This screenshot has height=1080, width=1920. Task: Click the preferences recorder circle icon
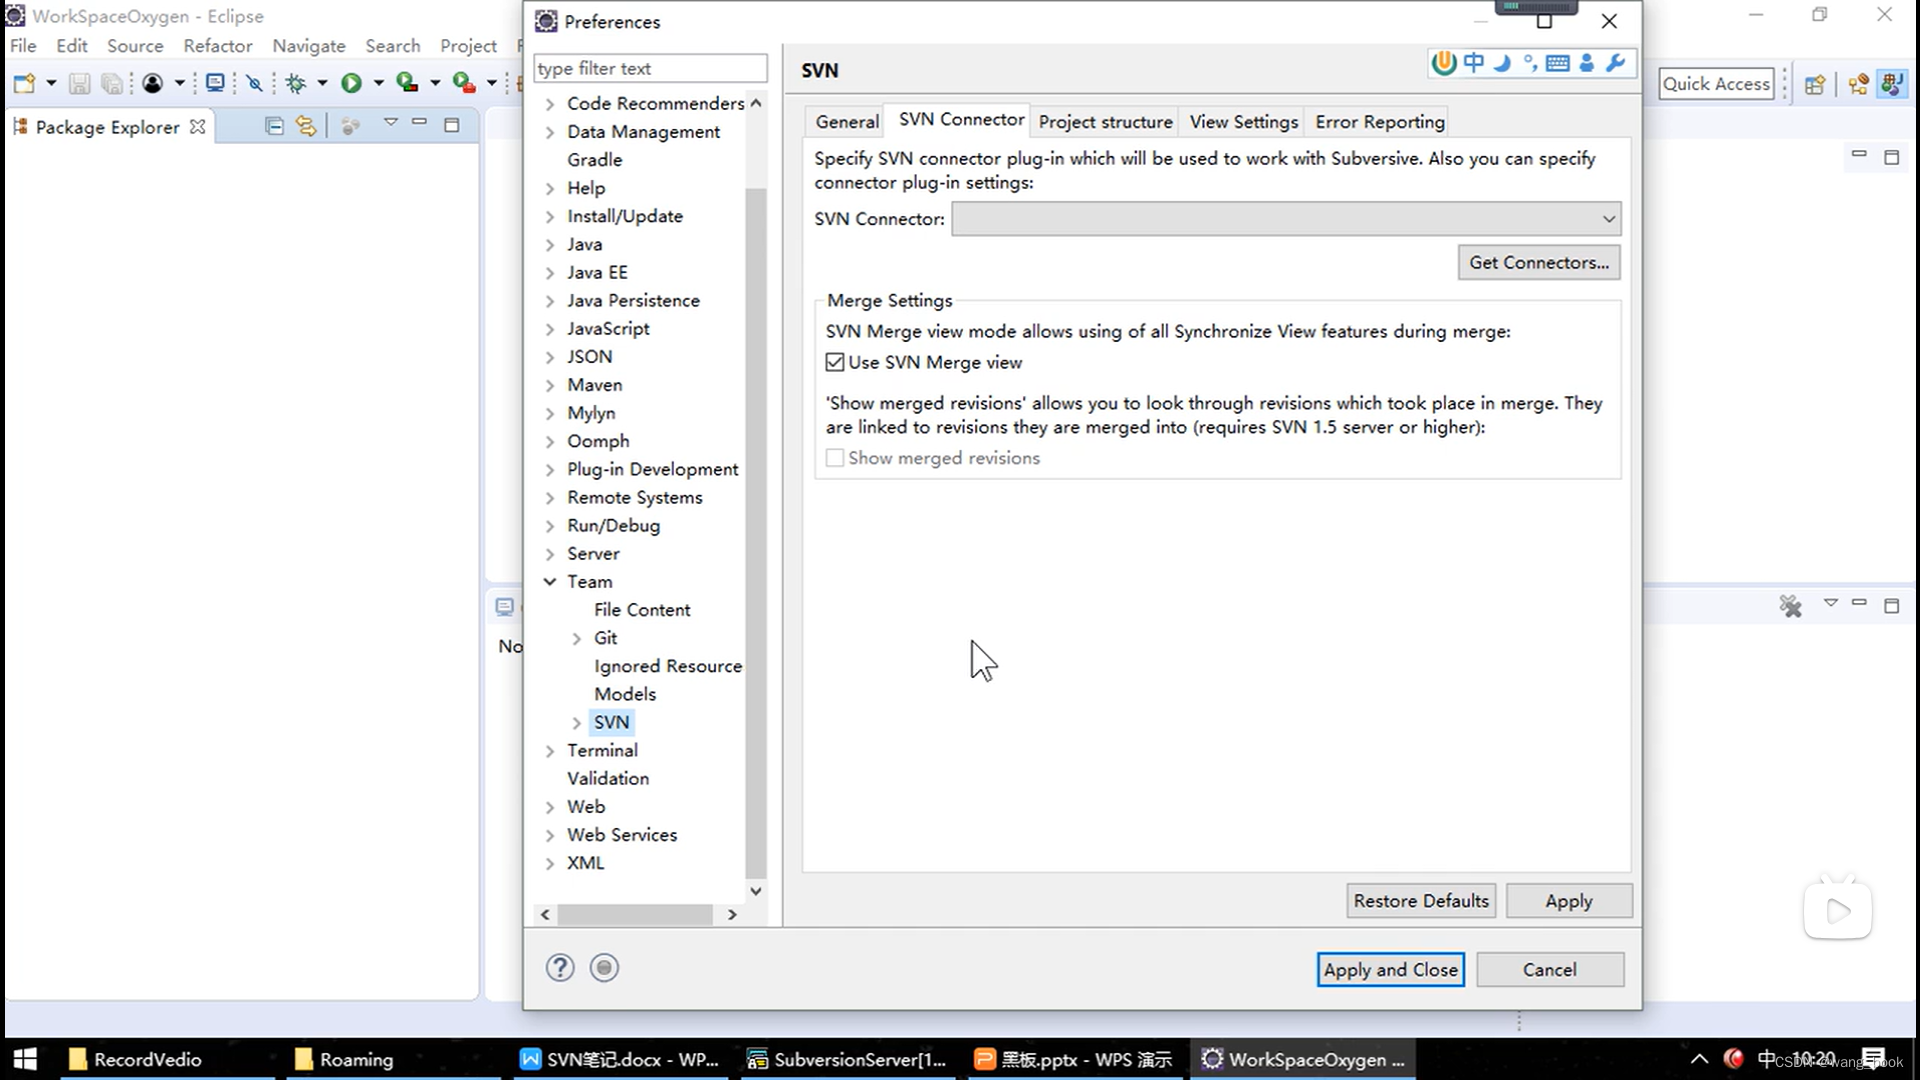click(604, 967)
